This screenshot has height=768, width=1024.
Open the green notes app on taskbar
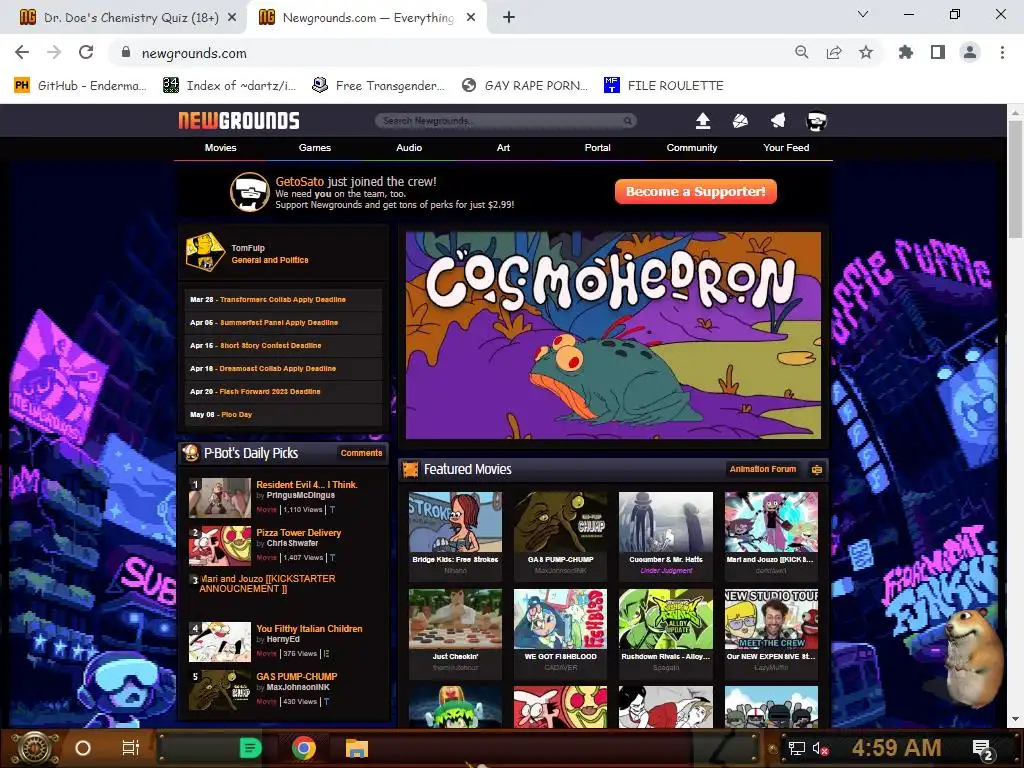tap(250, 748)
